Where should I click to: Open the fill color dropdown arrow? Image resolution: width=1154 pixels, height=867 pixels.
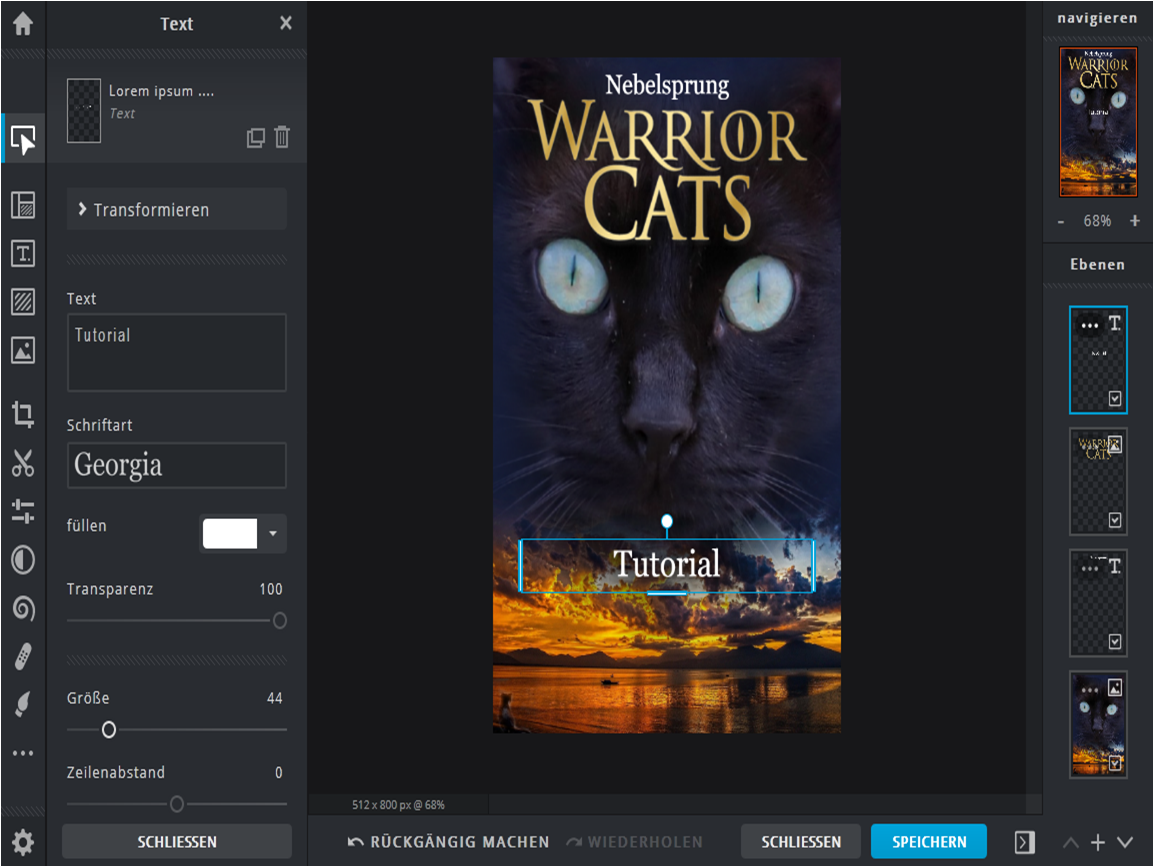coord(273,533)
